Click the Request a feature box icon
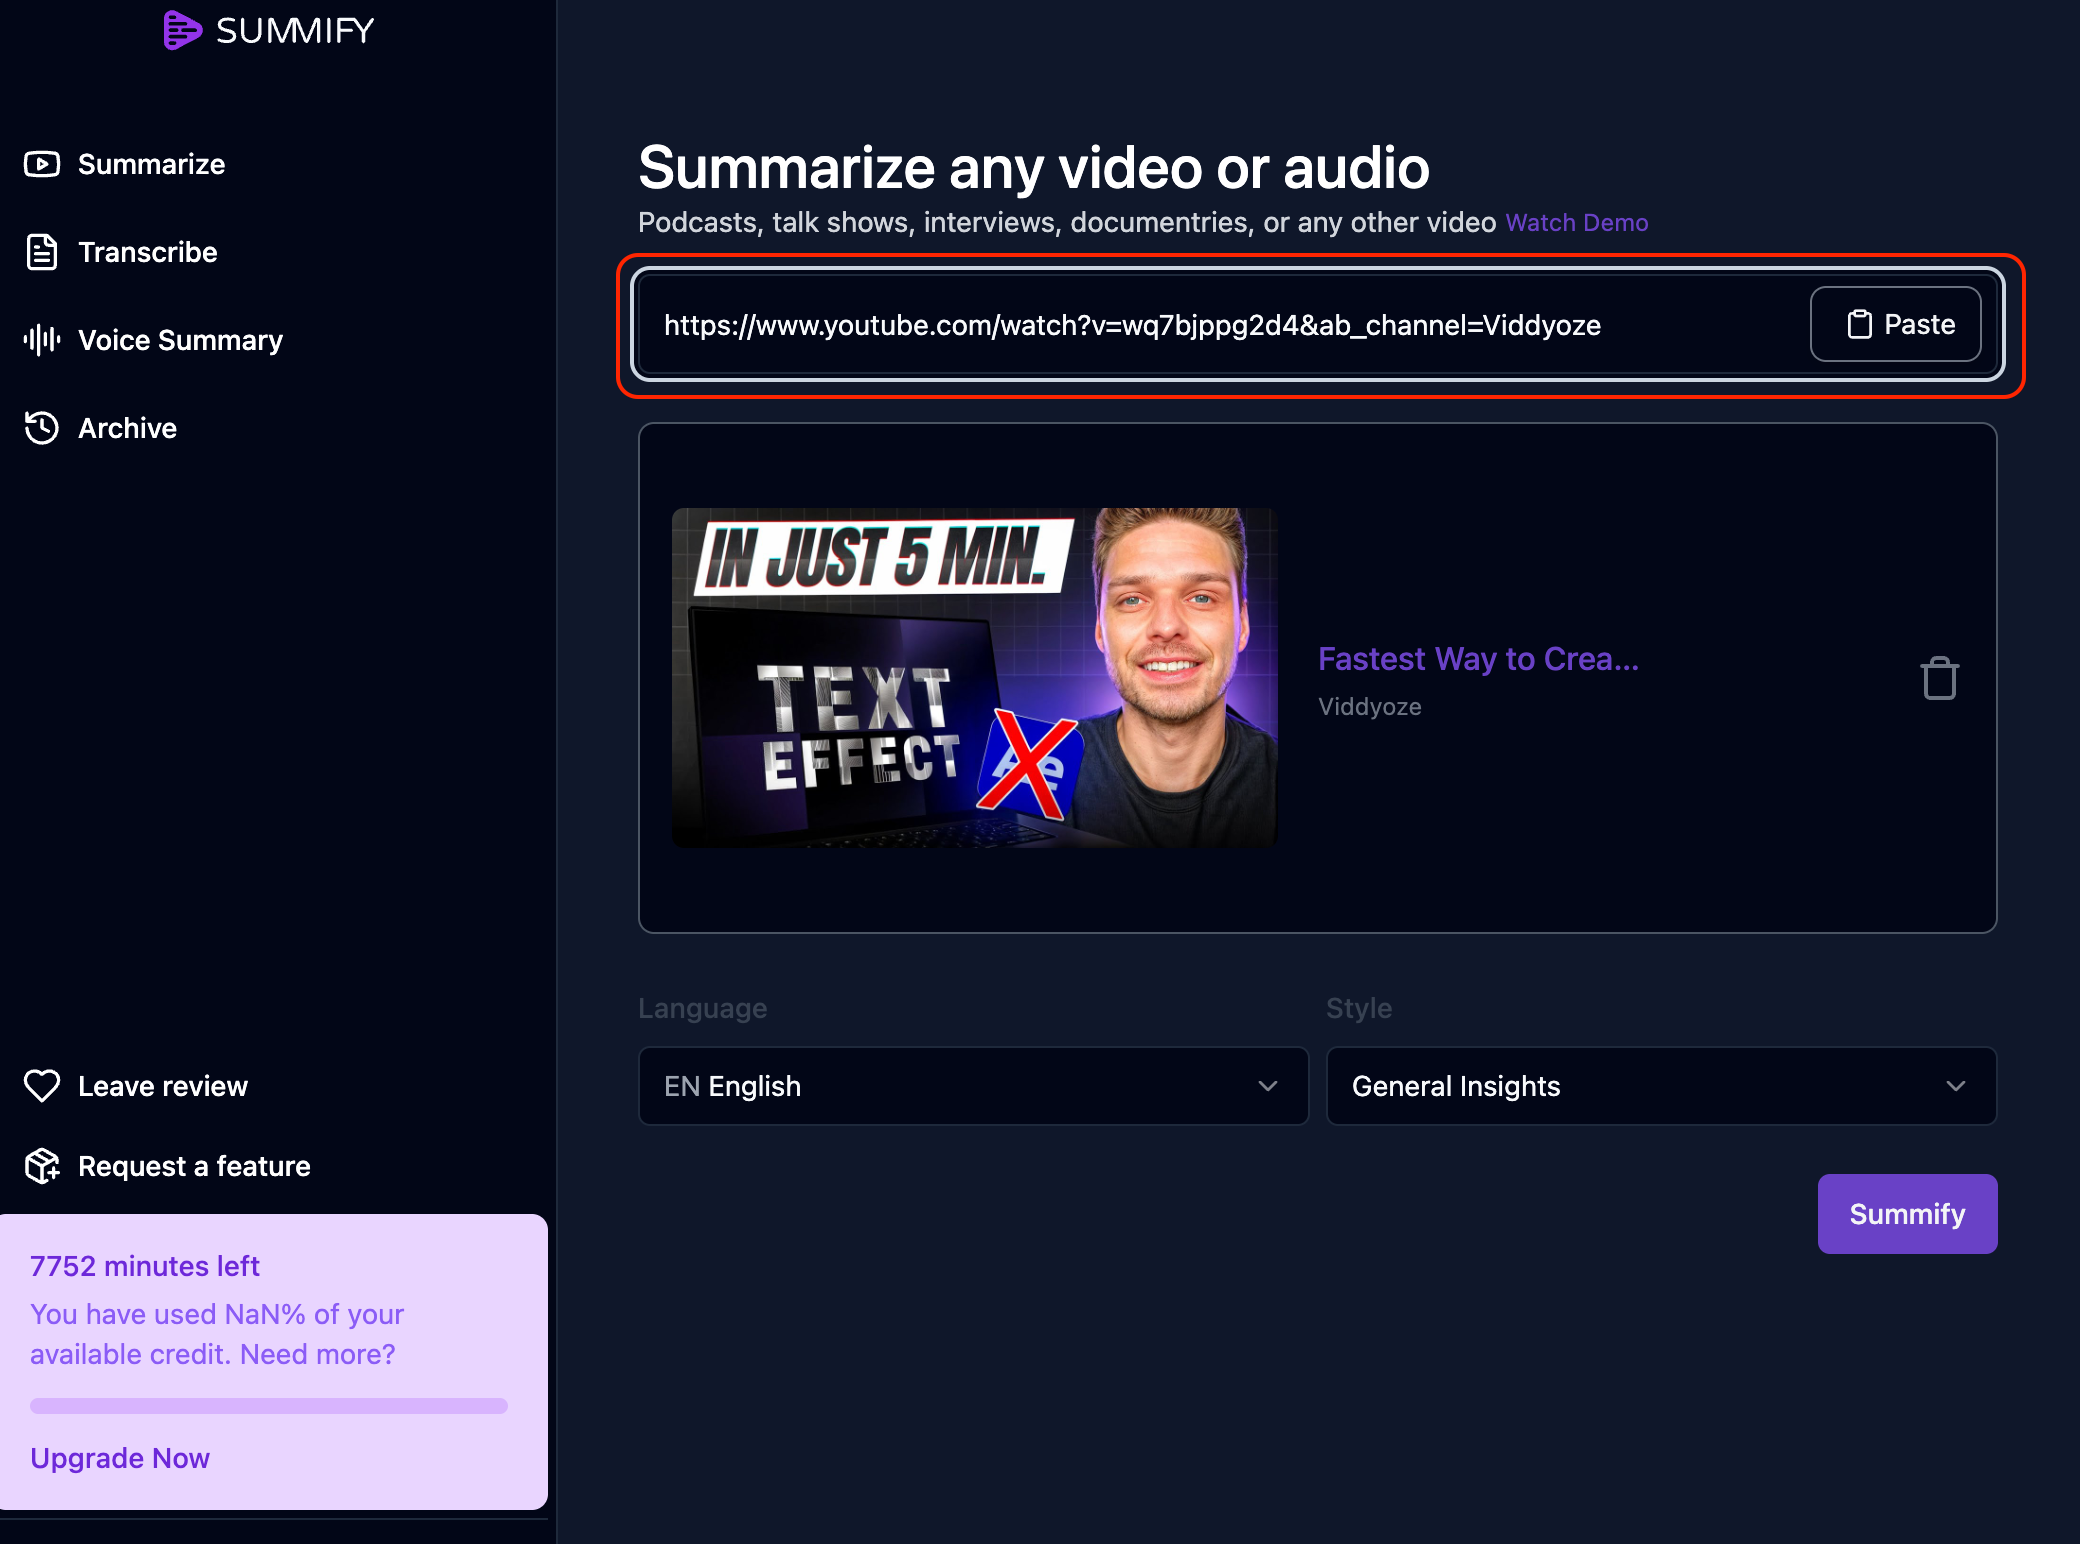 point(42,1166)
